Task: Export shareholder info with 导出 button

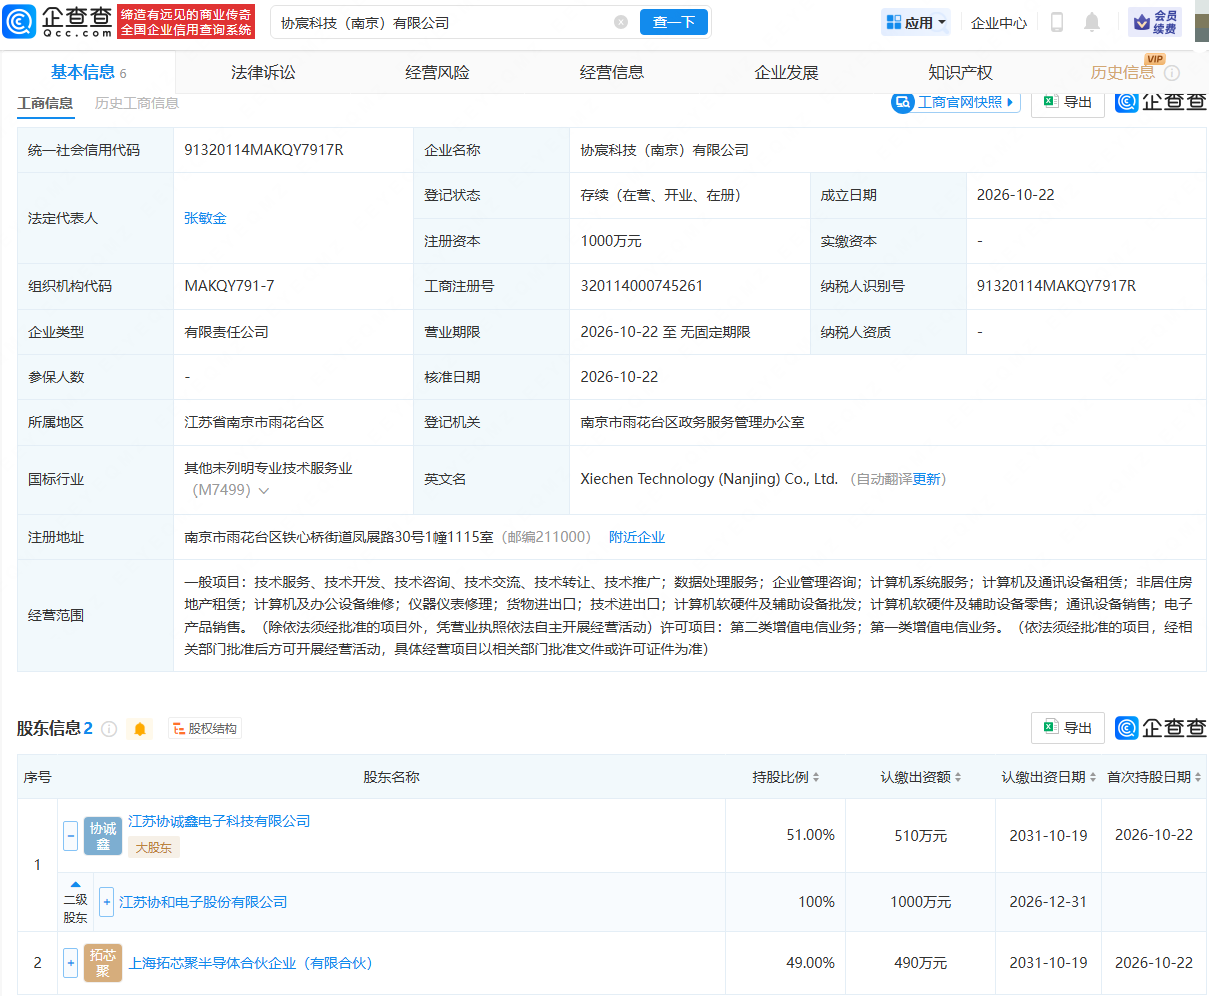Action: click(1068, 728)
